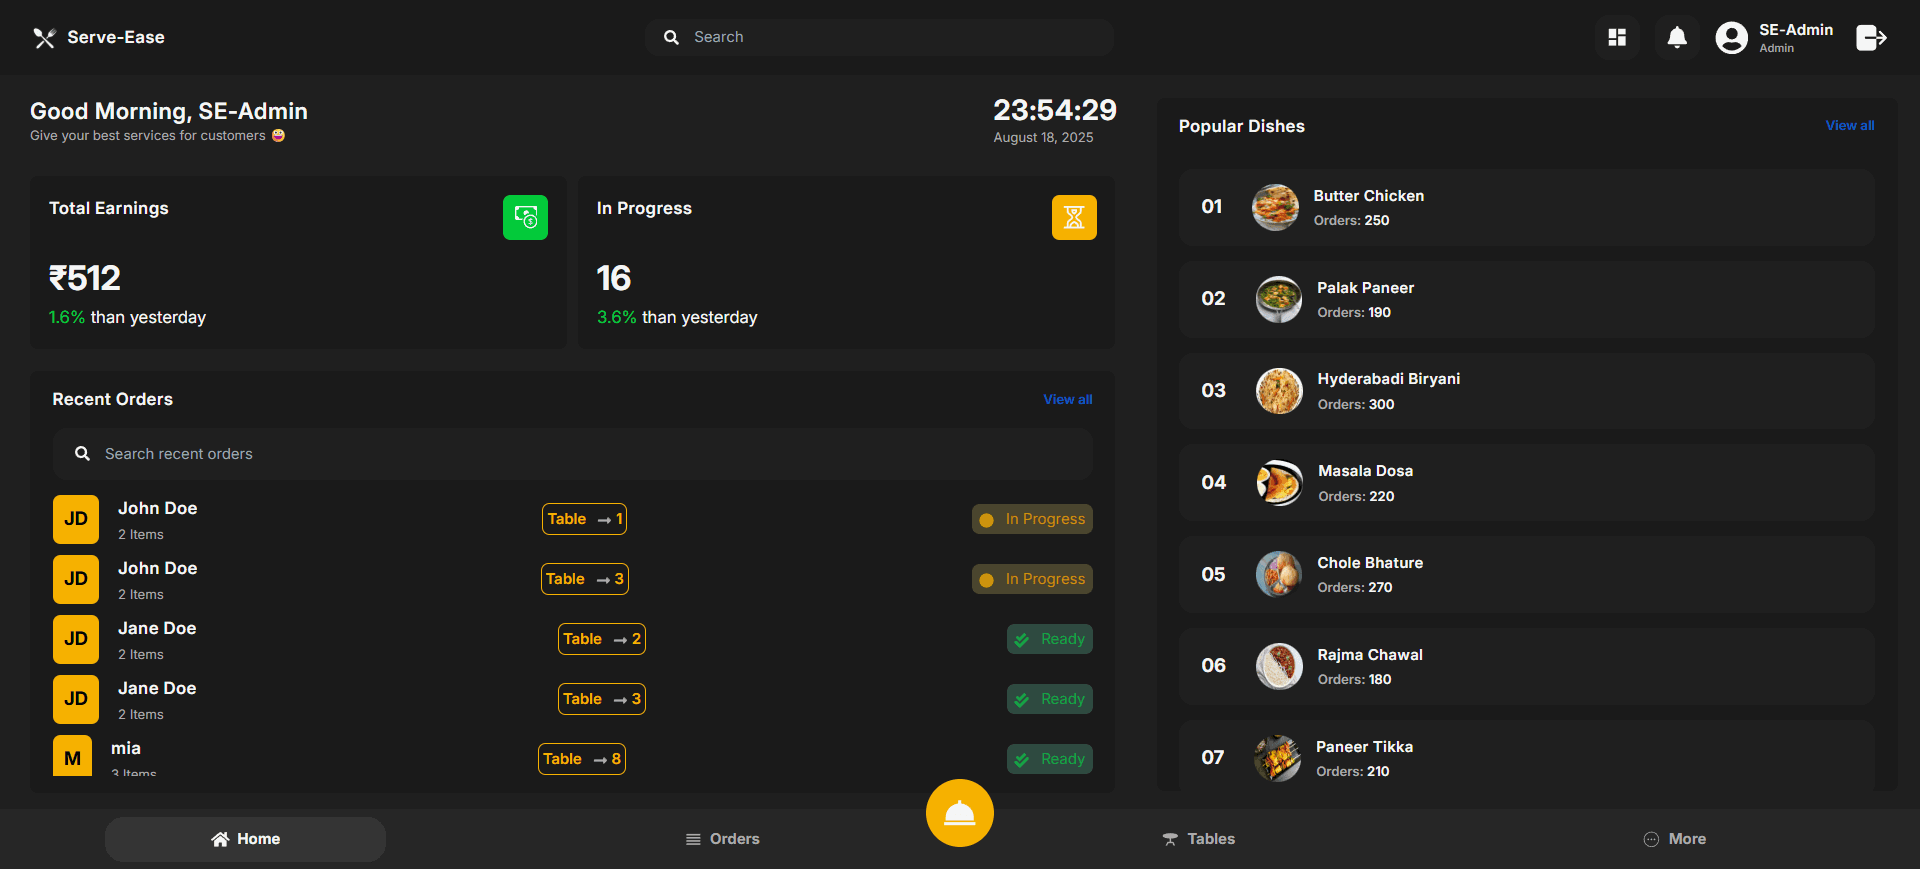Click the JD avatar for John Doe Table 3

(76, 579)
